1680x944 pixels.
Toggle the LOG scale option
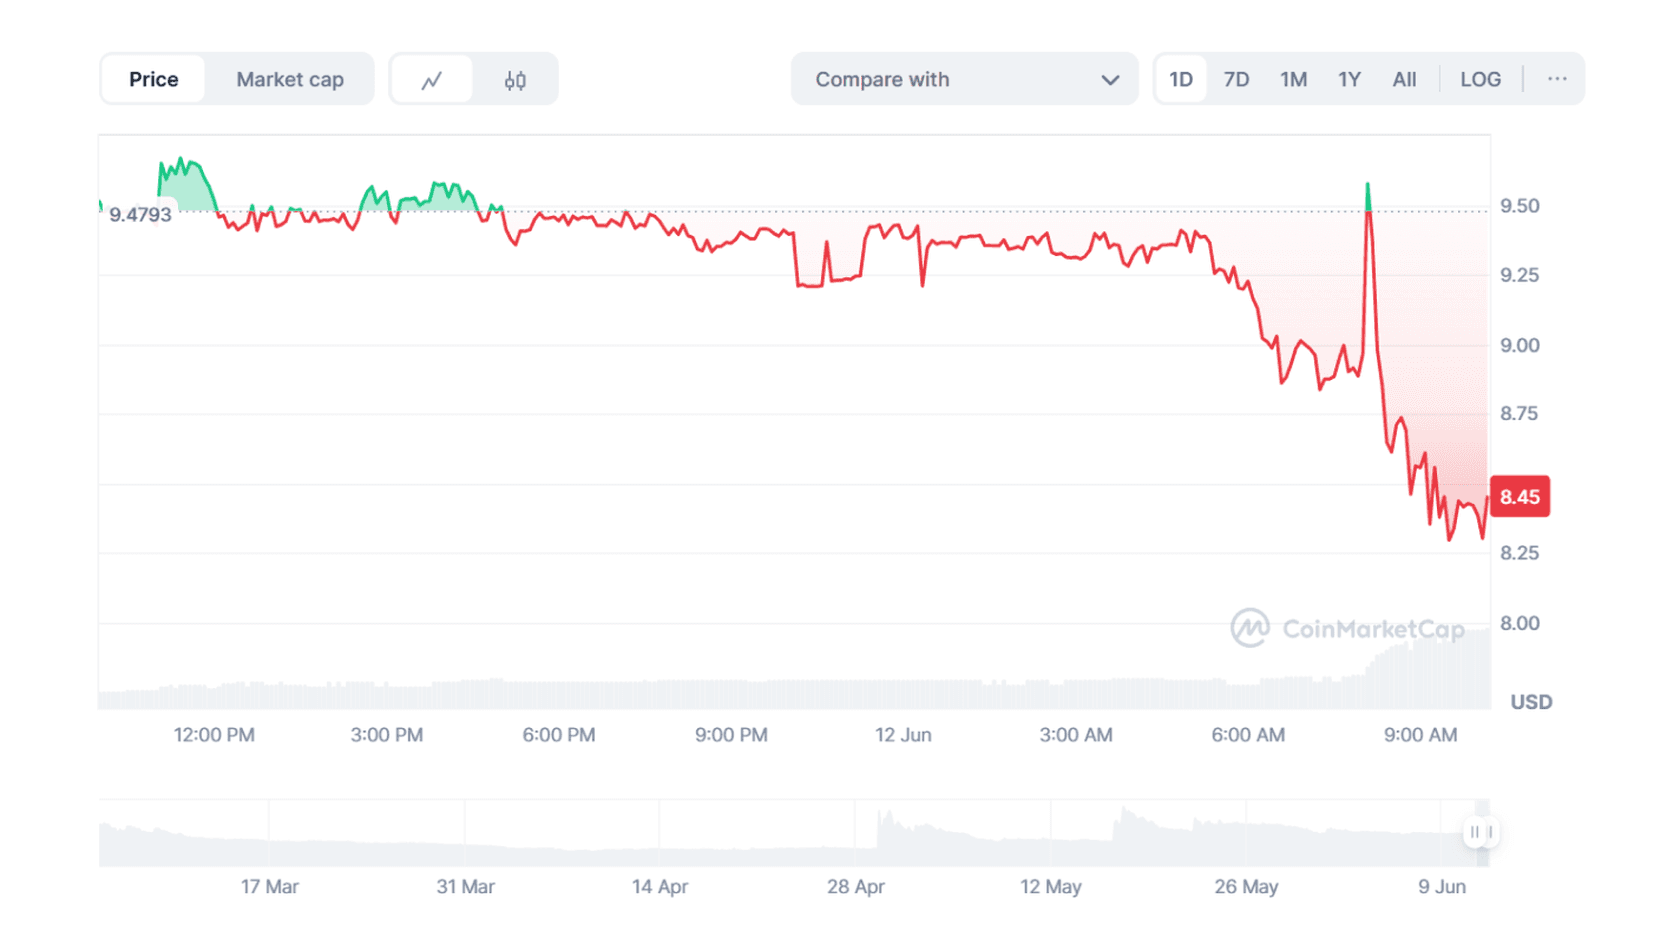pos(1481,79)
